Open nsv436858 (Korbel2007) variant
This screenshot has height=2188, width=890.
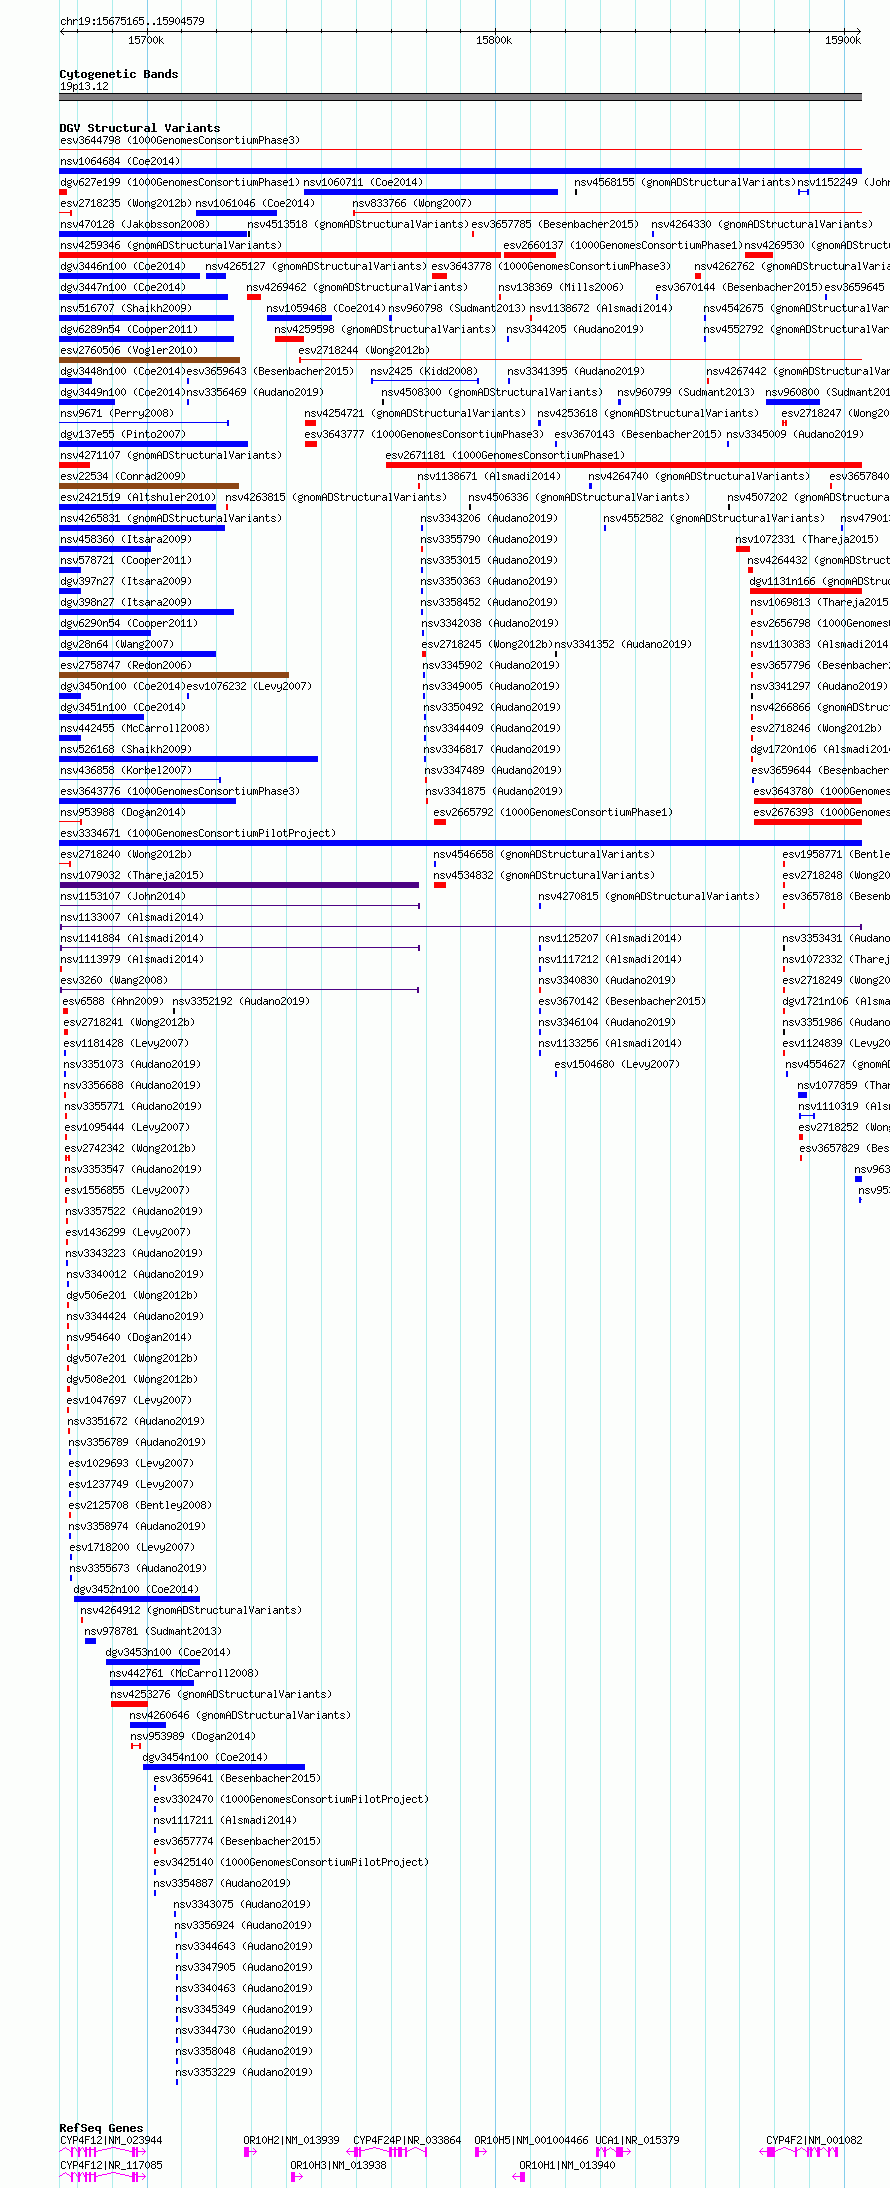point(126,770)
